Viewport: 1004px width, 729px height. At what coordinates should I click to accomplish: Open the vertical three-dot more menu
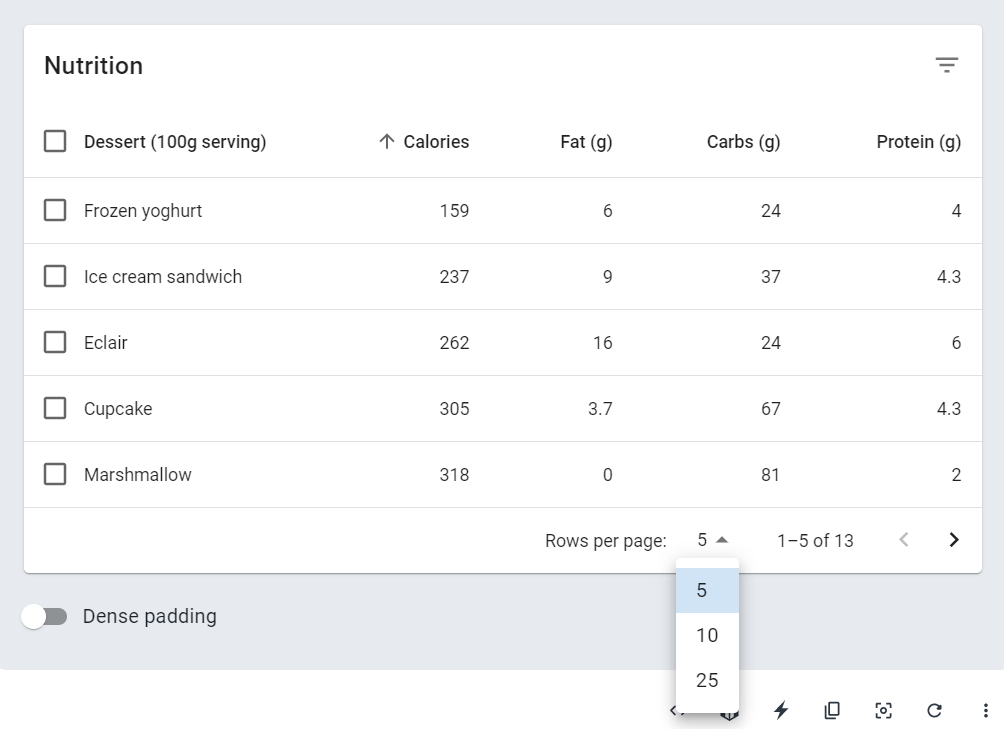pyautogui.click(x=985, y=710)
